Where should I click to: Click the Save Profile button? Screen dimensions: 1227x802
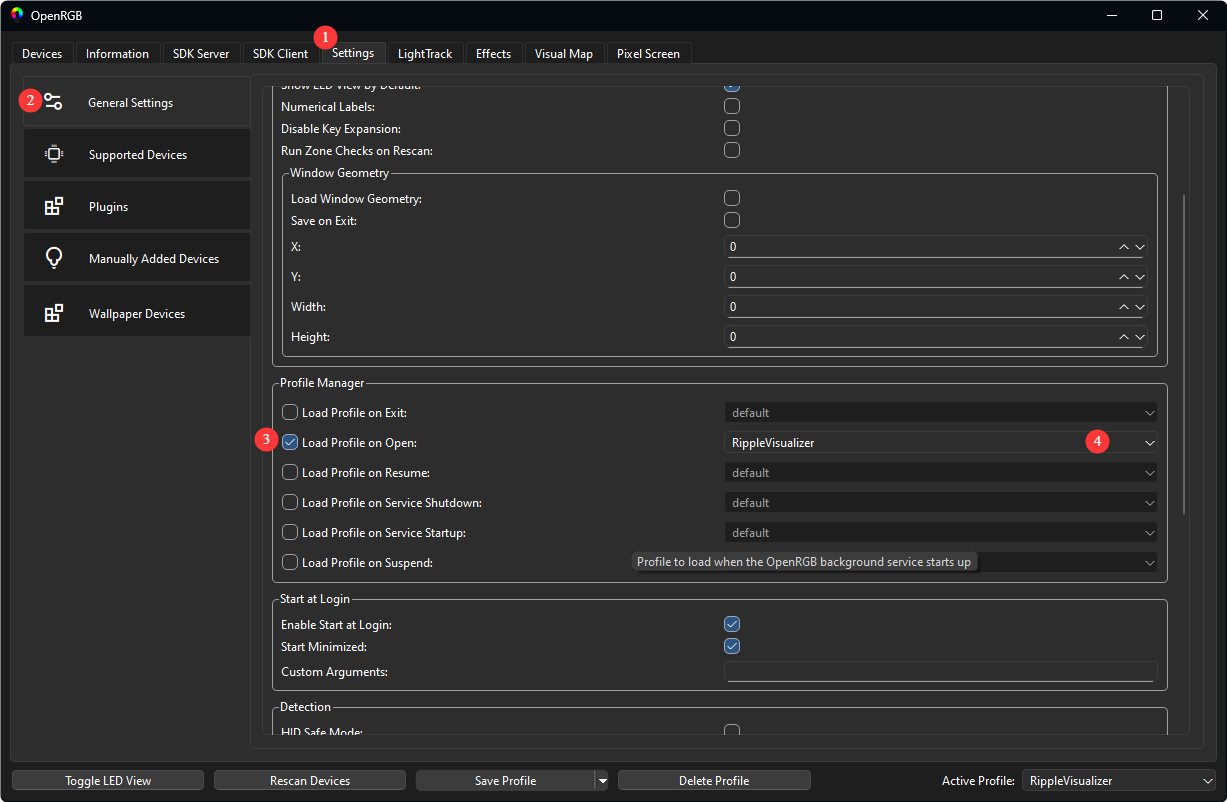[x=505, y=780]
